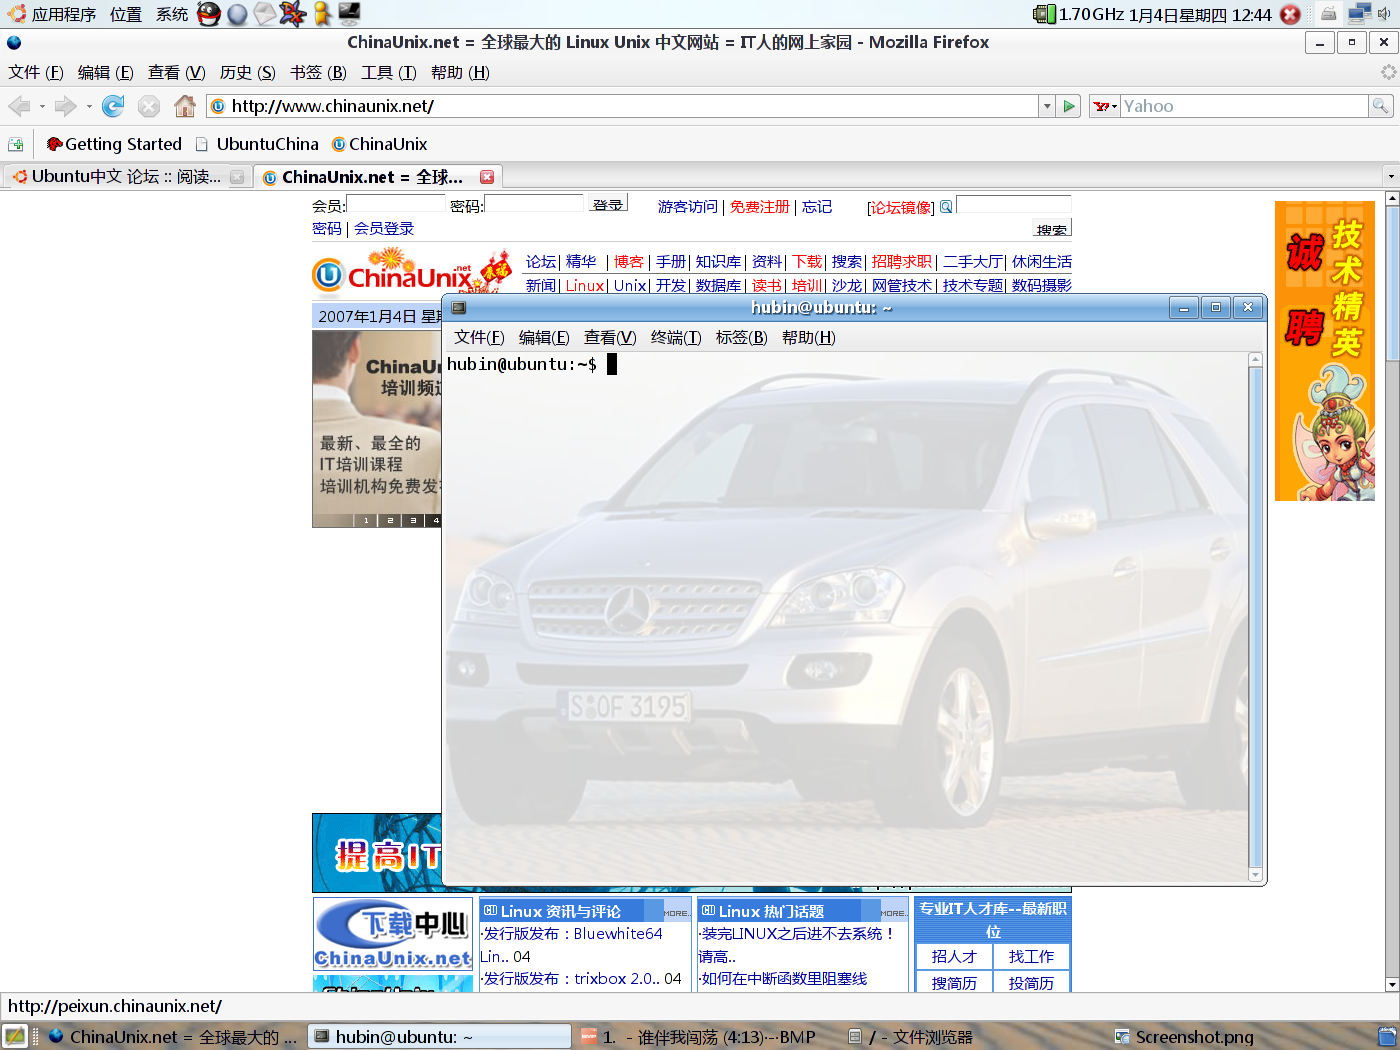1400x1050 pixels.
Task: Click the Yahoo search field
Action: pos(1244,106)
